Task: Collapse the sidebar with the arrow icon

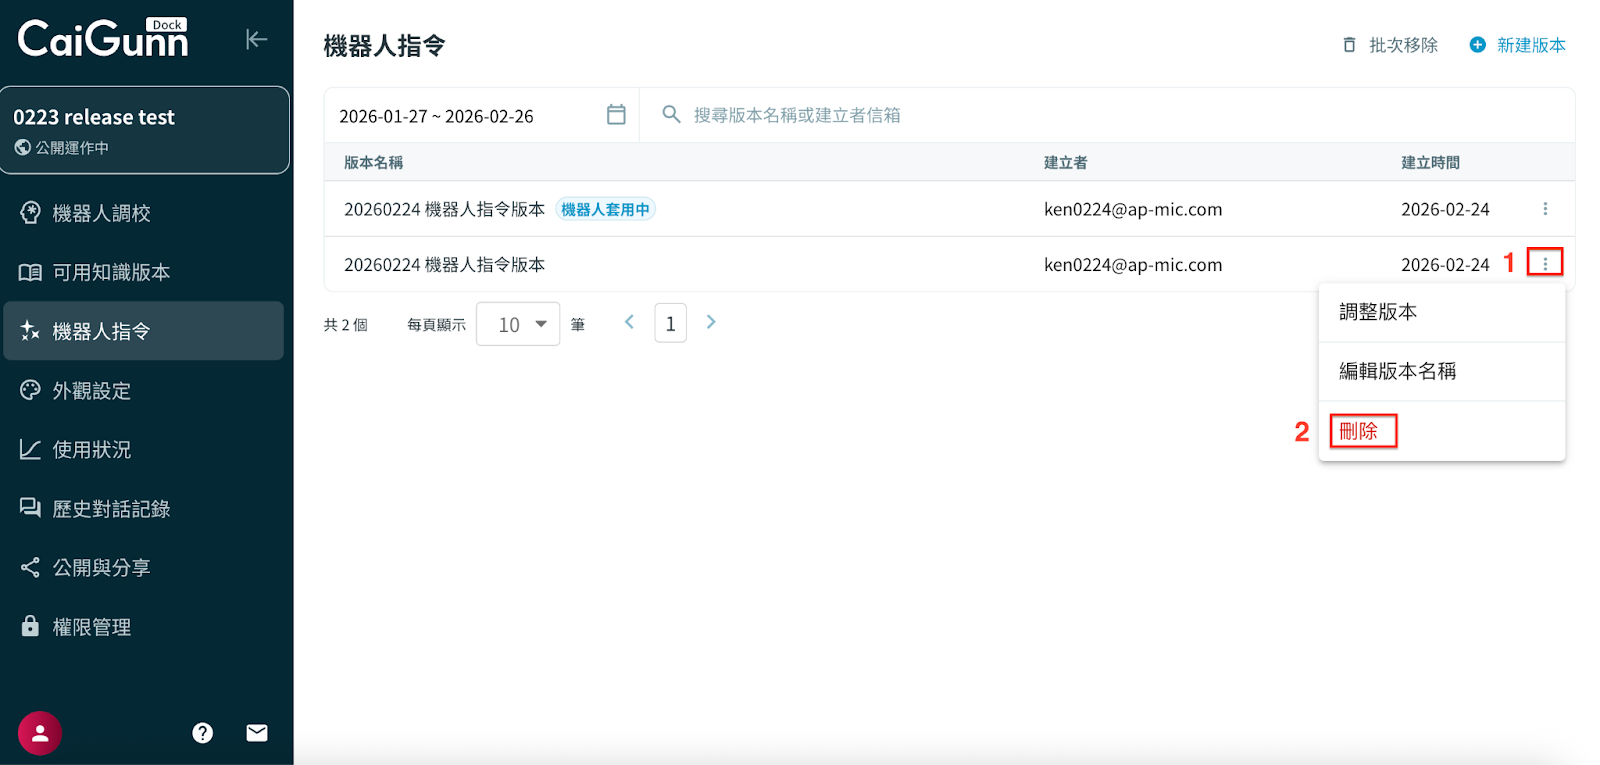Action: pos(256,39)
